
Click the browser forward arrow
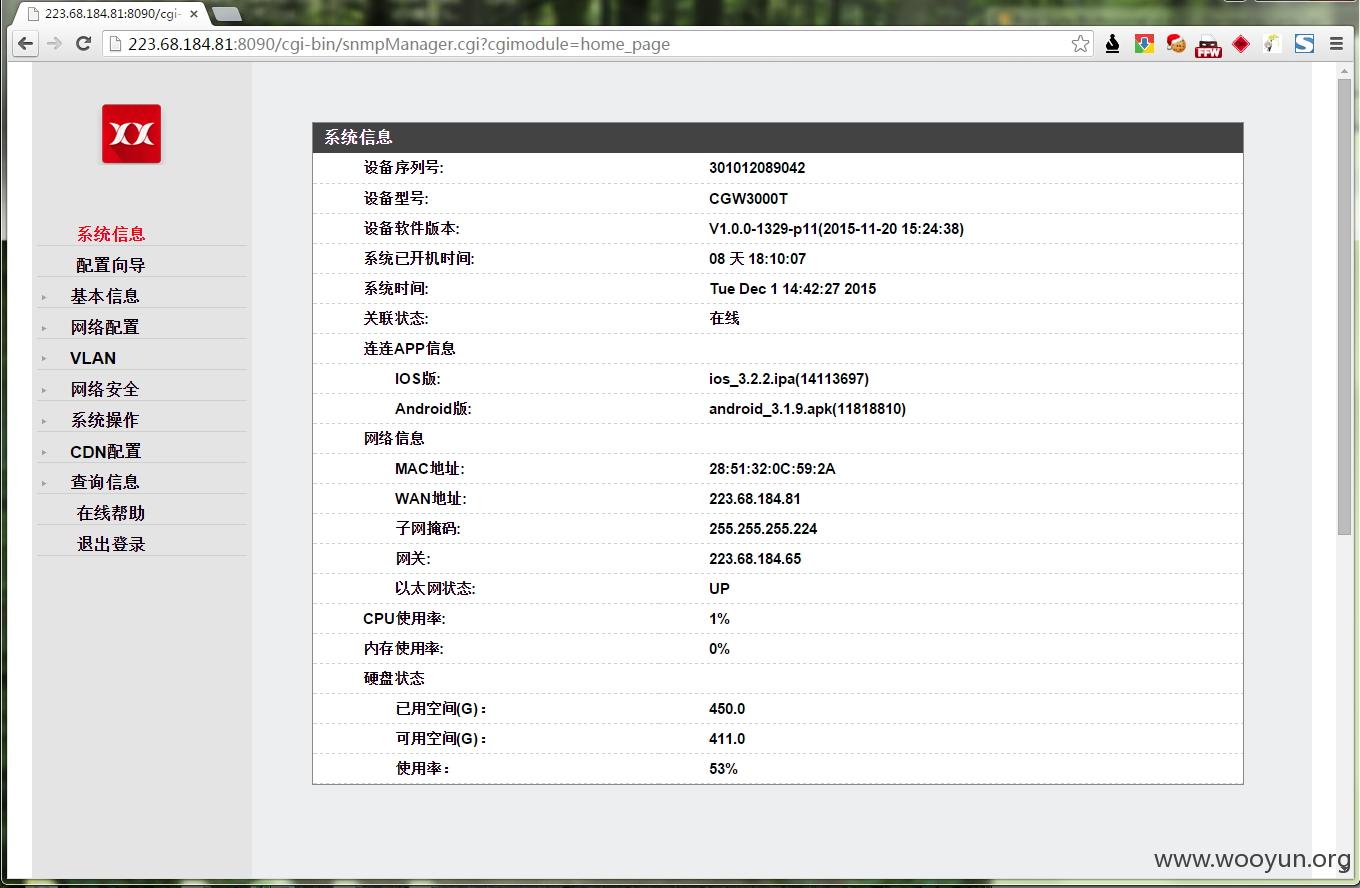point(55,44)
